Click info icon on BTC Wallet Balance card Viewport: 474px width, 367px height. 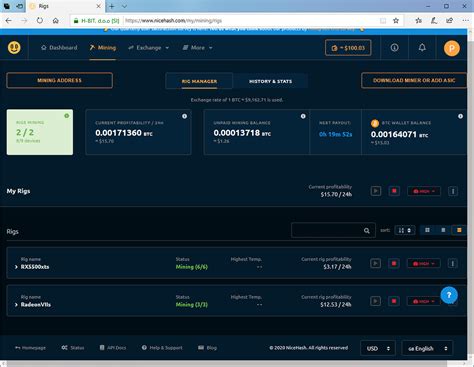pos(460,116)
